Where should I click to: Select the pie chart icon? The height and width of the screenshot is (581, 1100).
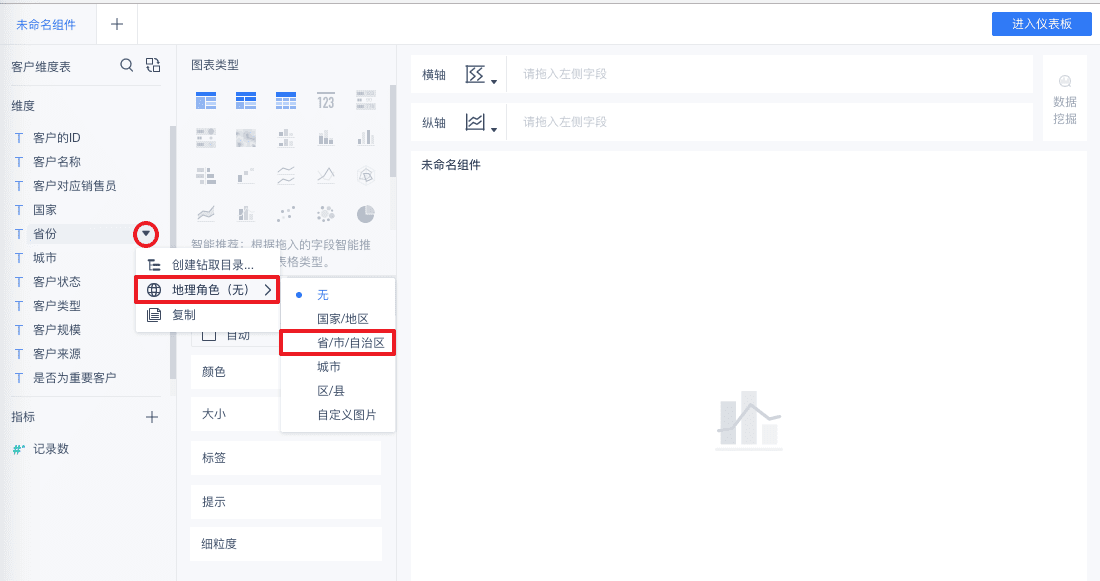point(365,213)
